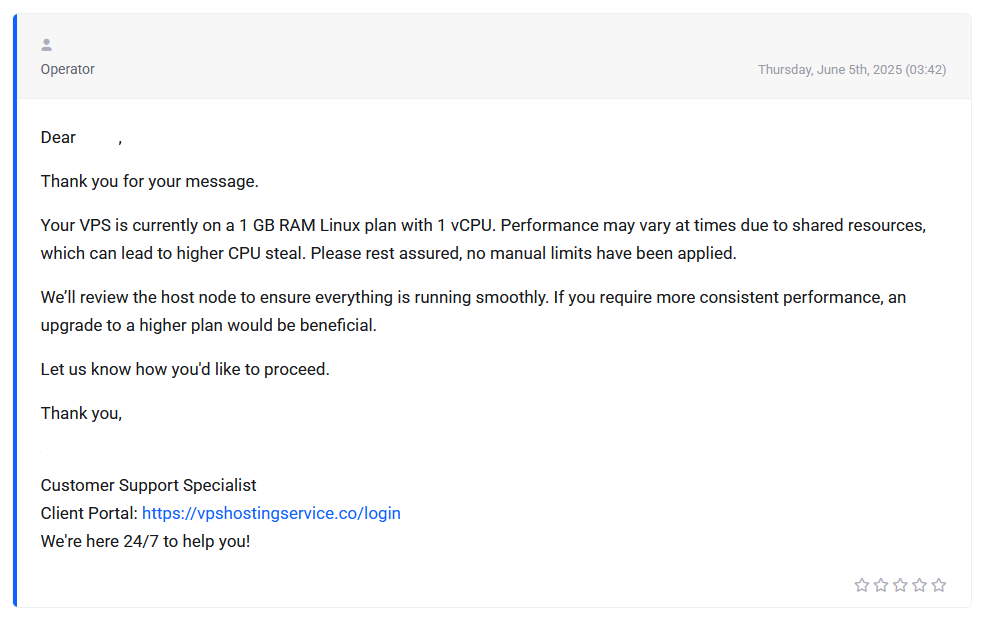Click the Dear greeting line
988x618 pixels.
[x=81, y=137]
